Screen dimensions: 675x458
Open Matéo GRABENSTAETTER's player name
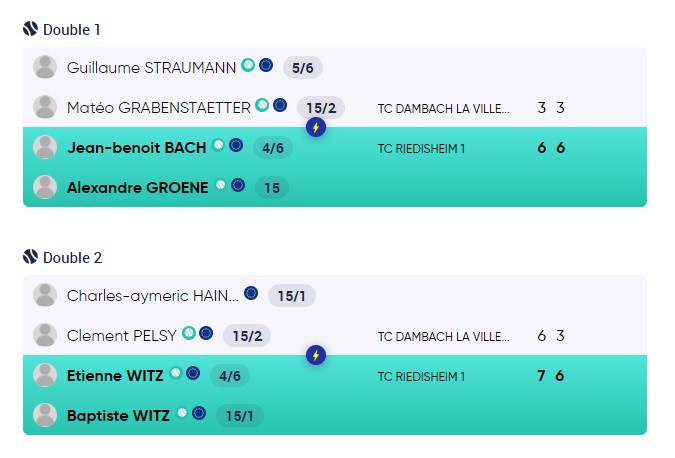click(159, 108)
